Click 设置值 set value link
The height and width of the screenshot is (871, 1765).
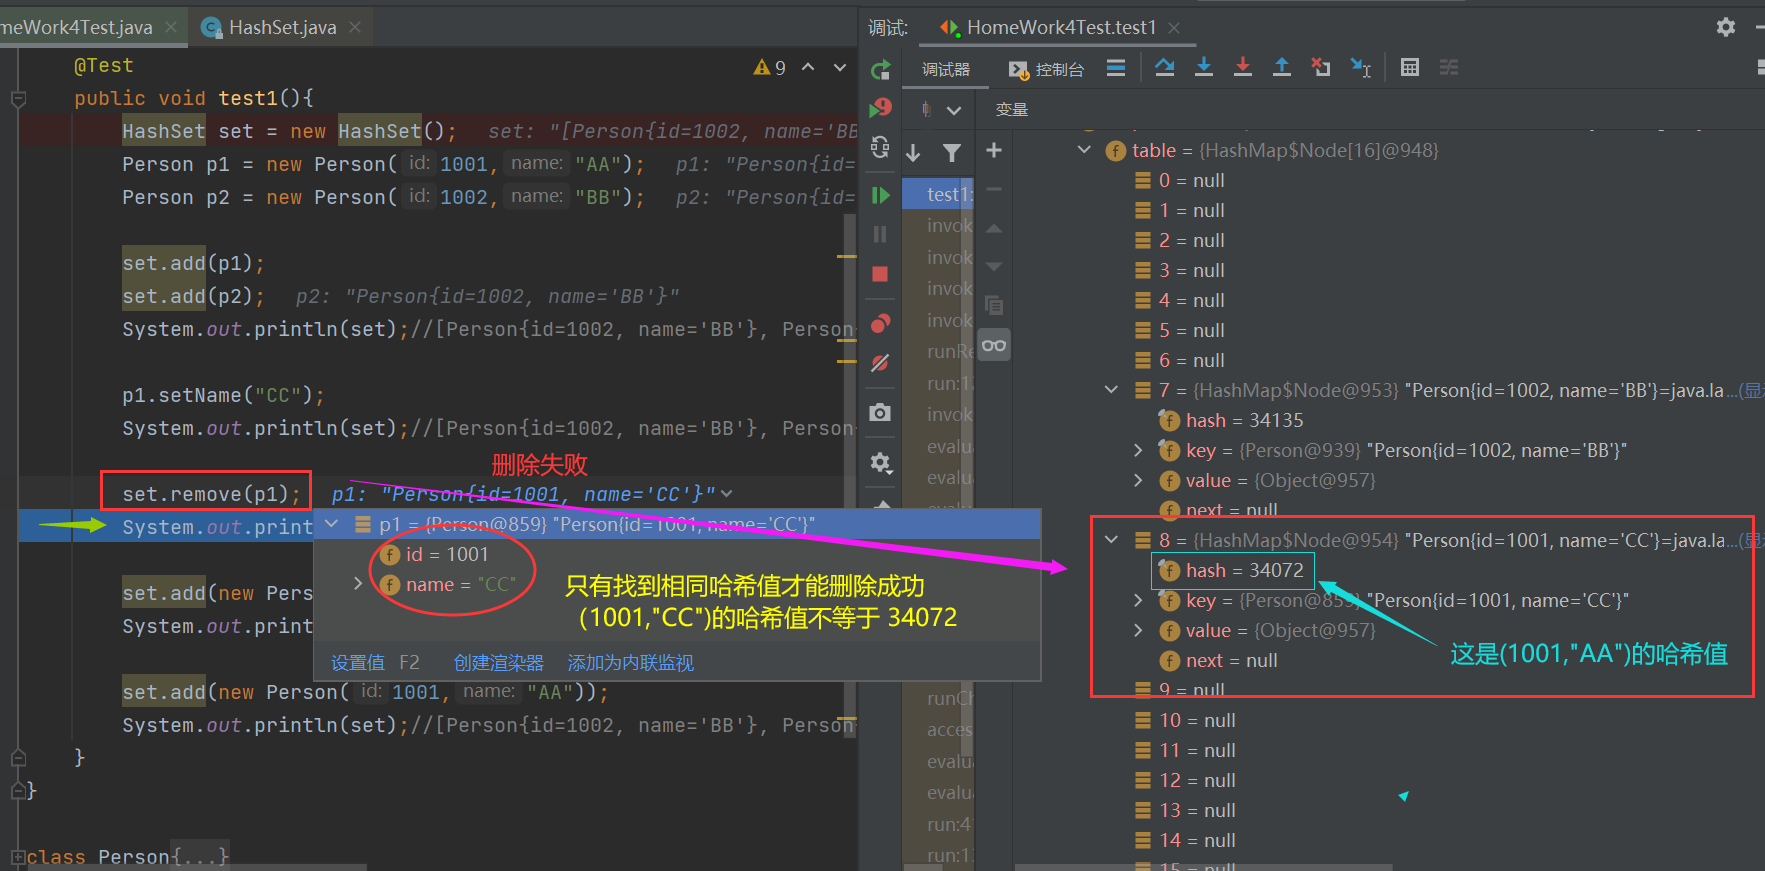tap(358, 663)
